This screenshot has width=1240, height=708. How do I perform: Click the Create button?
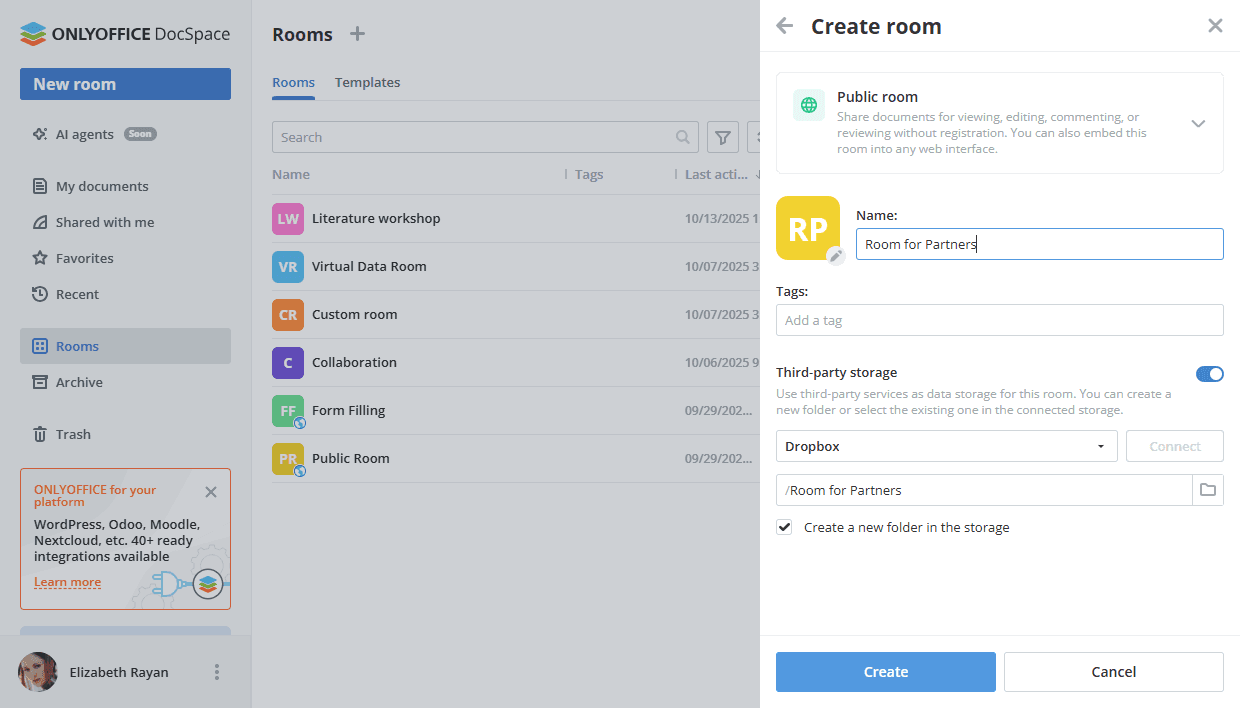coord(885,672)
